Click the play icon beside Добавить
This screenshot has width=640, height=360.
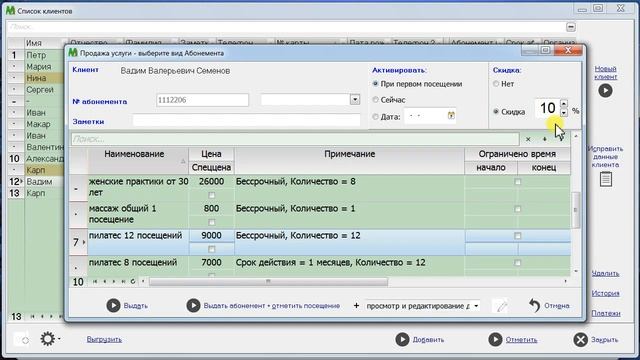pyautogui.click(x=402, y=339)
